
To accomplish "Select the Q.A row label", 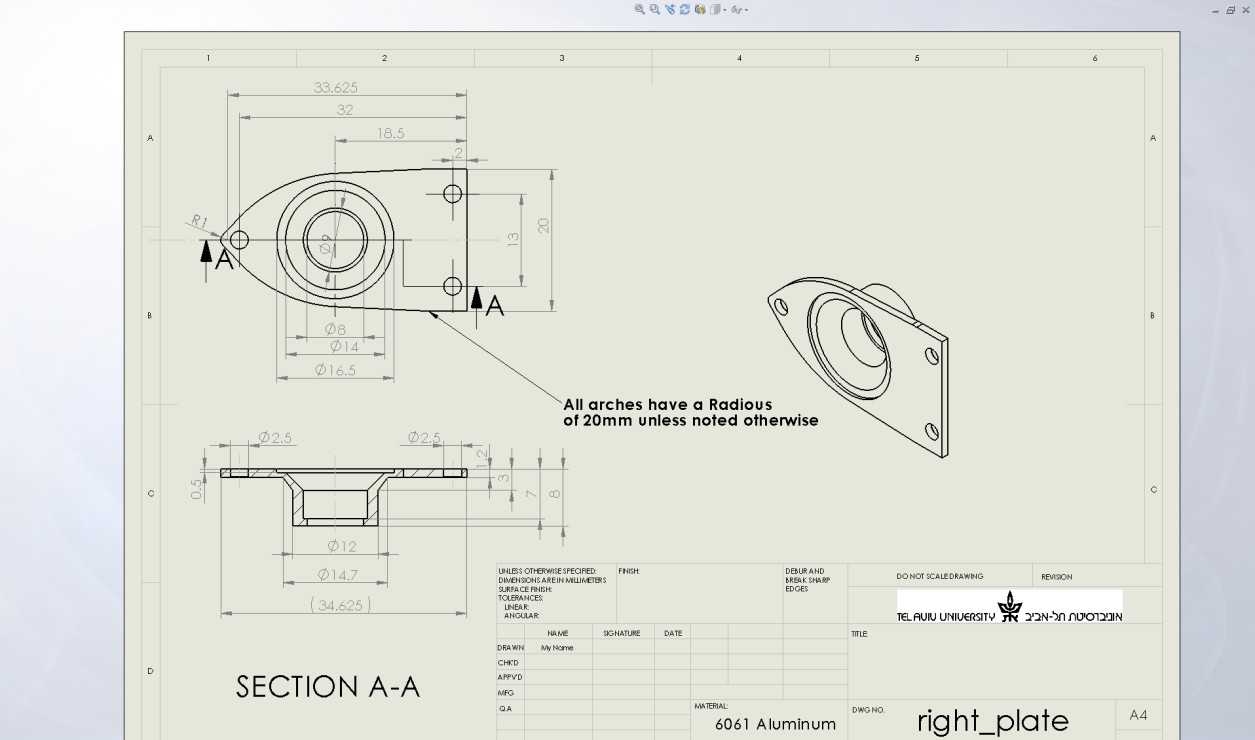I will coord(506,708).
